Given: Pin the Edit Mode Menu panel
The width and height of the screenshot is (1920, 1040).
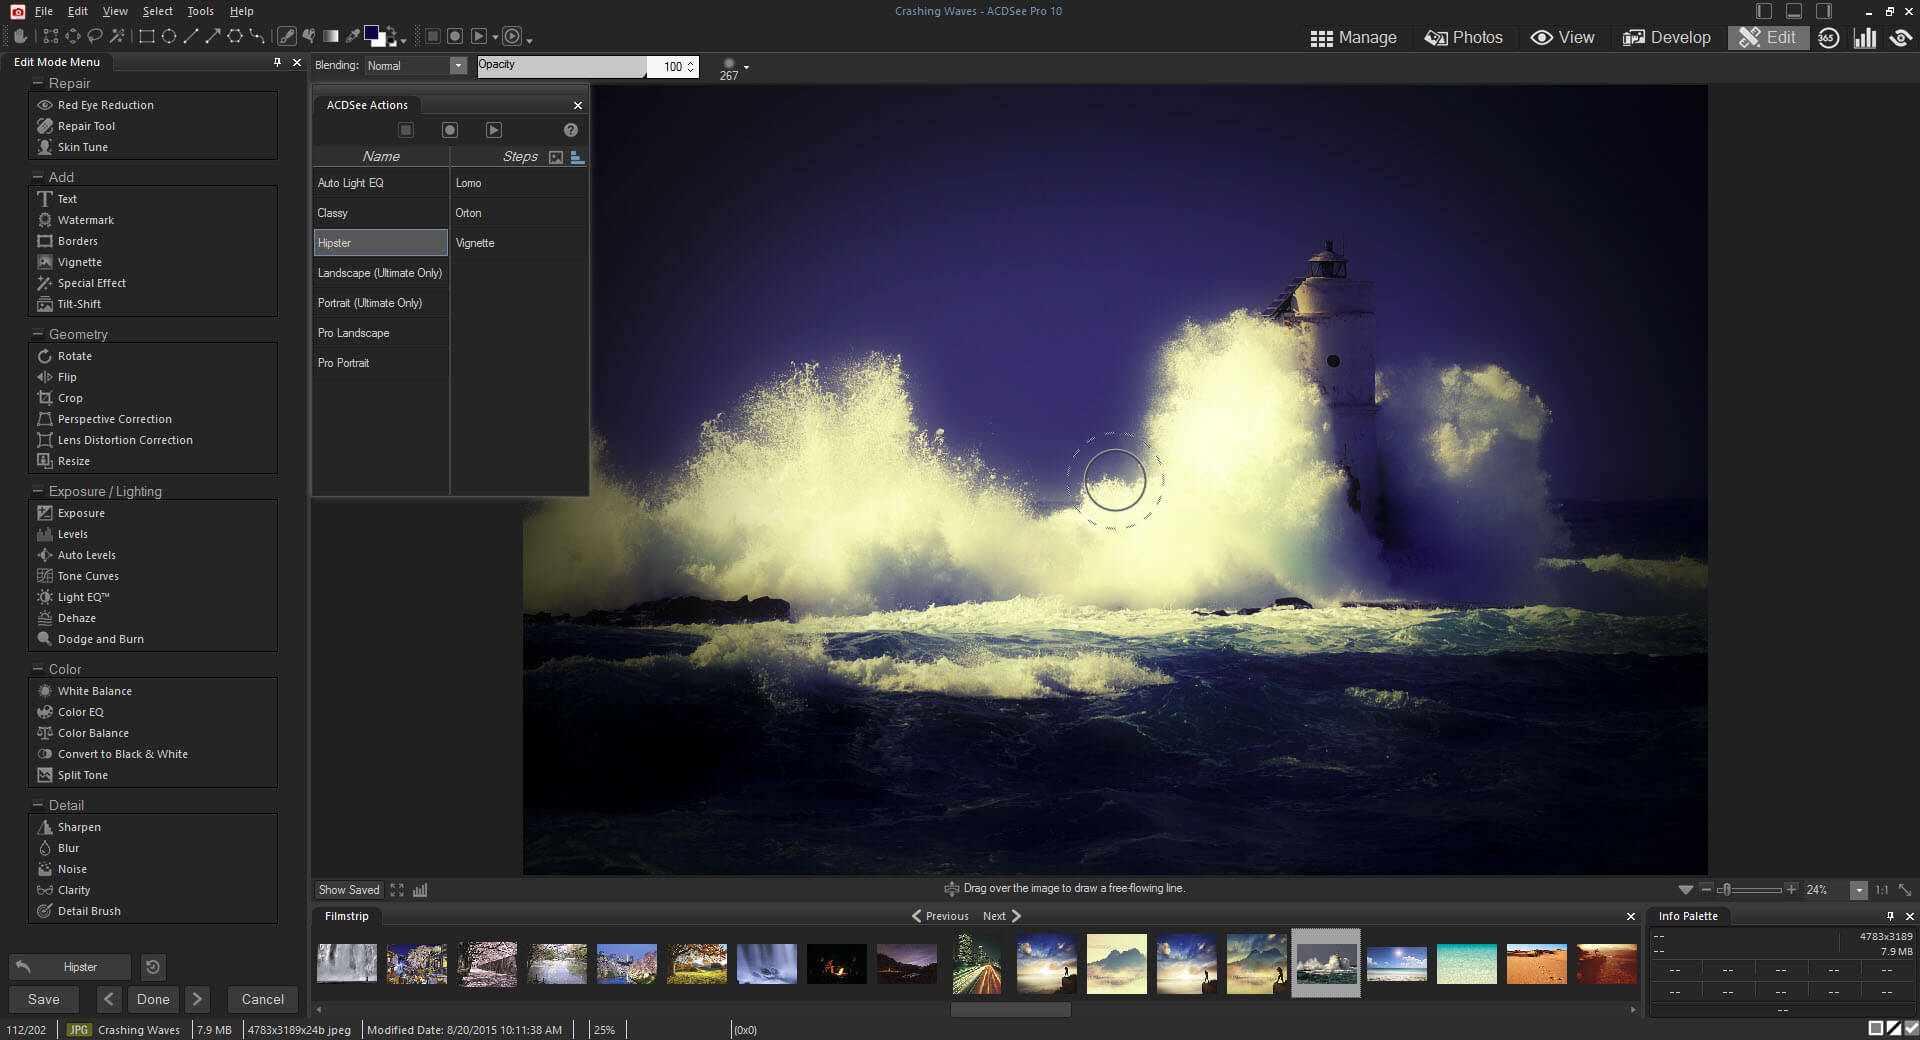Looking at the screenshot, I should [277, 62].
